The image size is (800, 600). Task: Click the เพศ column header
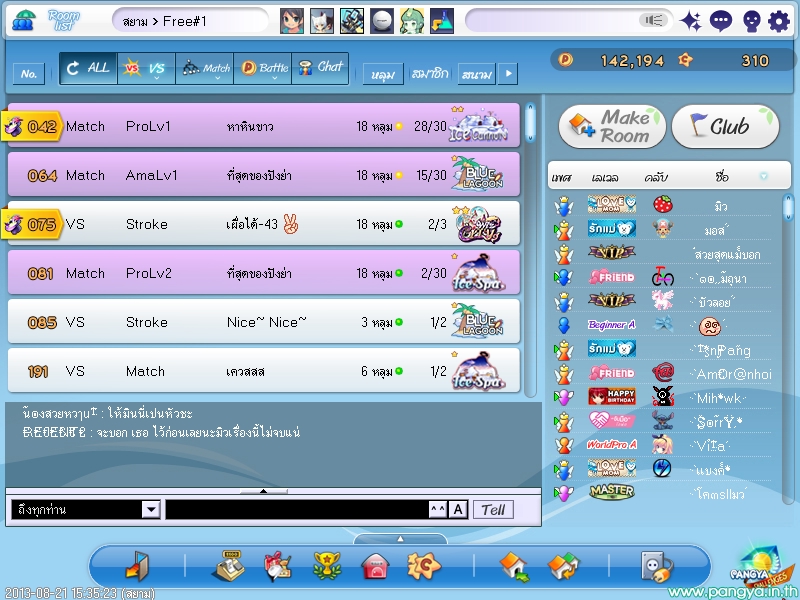point(561,178)
